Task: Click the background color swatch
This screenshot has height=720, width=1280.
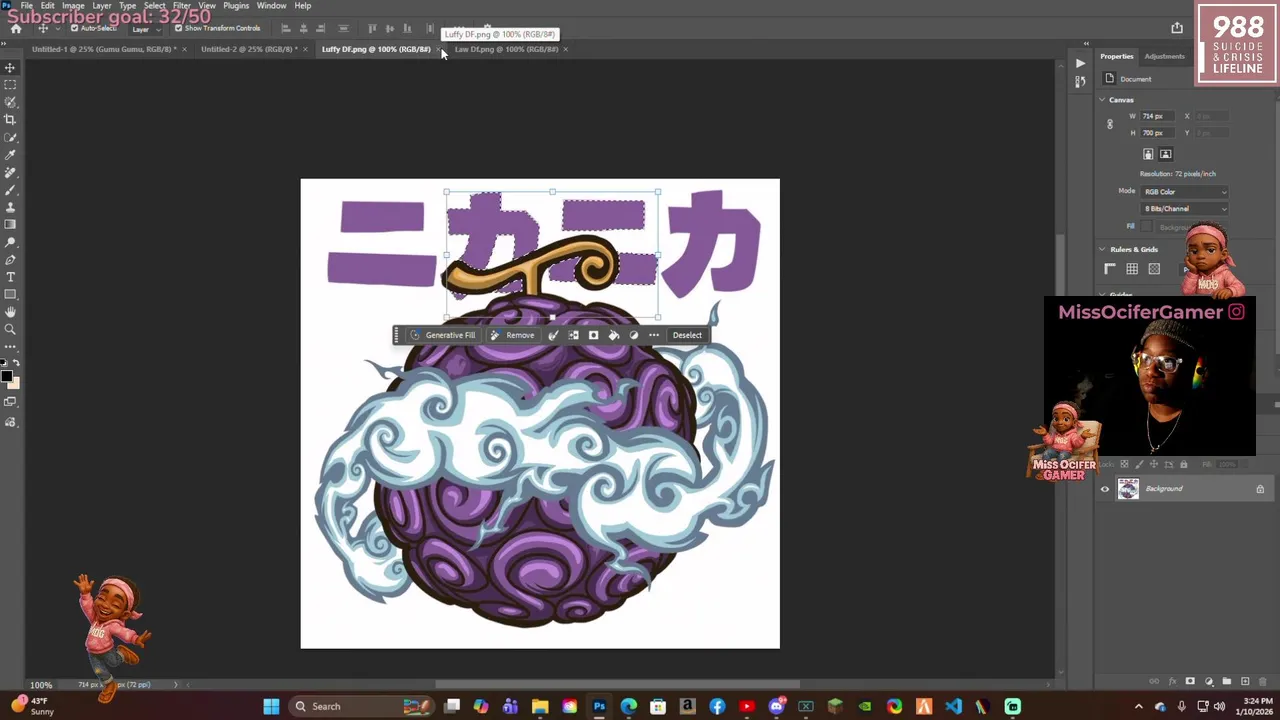Action: tap(14, 383)
